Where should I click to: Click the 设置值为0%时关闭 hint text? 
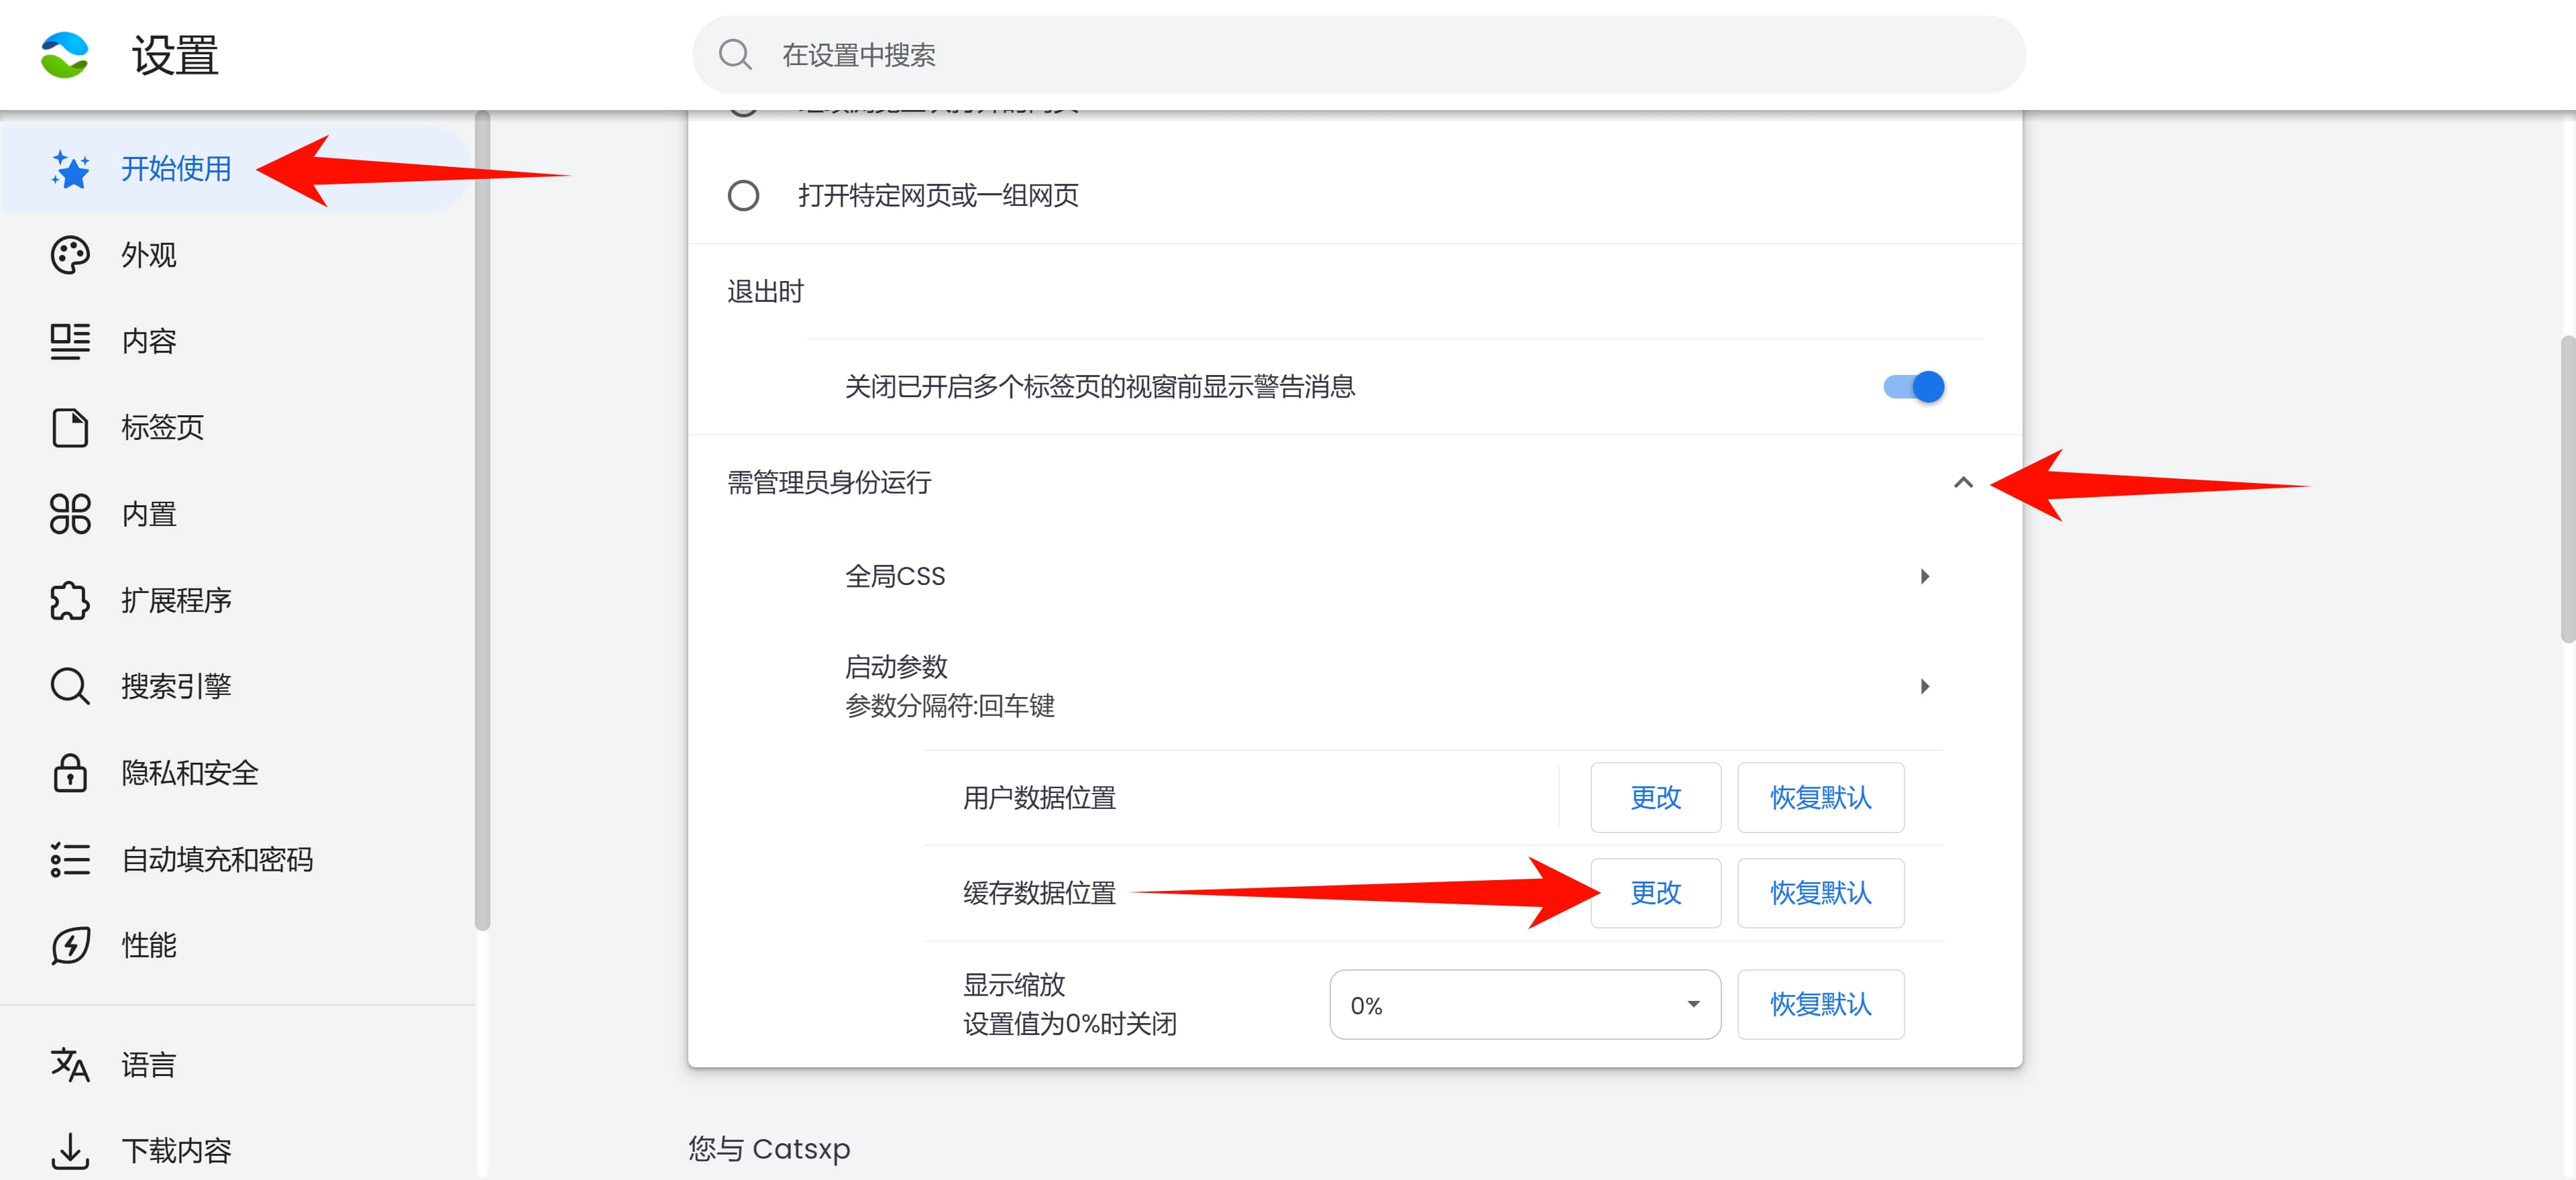point(1070,1024)
